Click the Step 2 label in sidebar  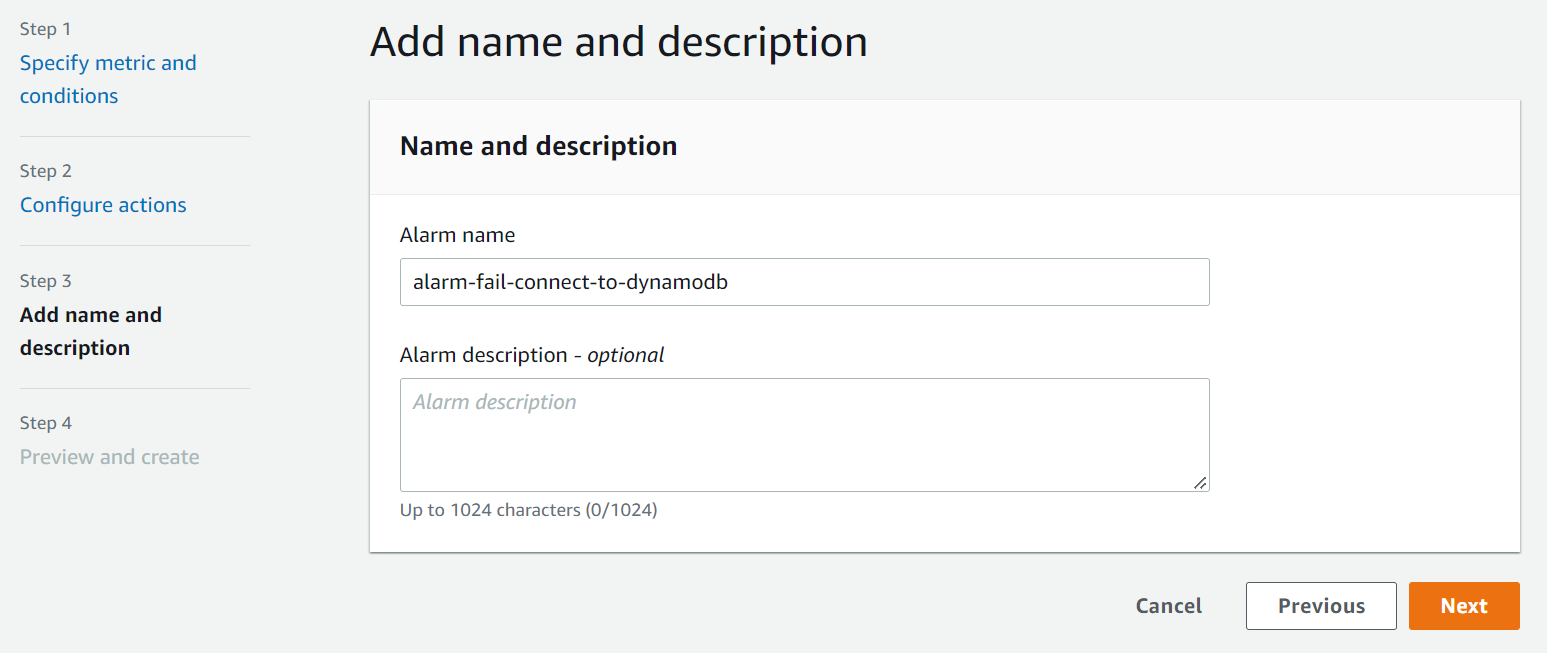(46, 171)
